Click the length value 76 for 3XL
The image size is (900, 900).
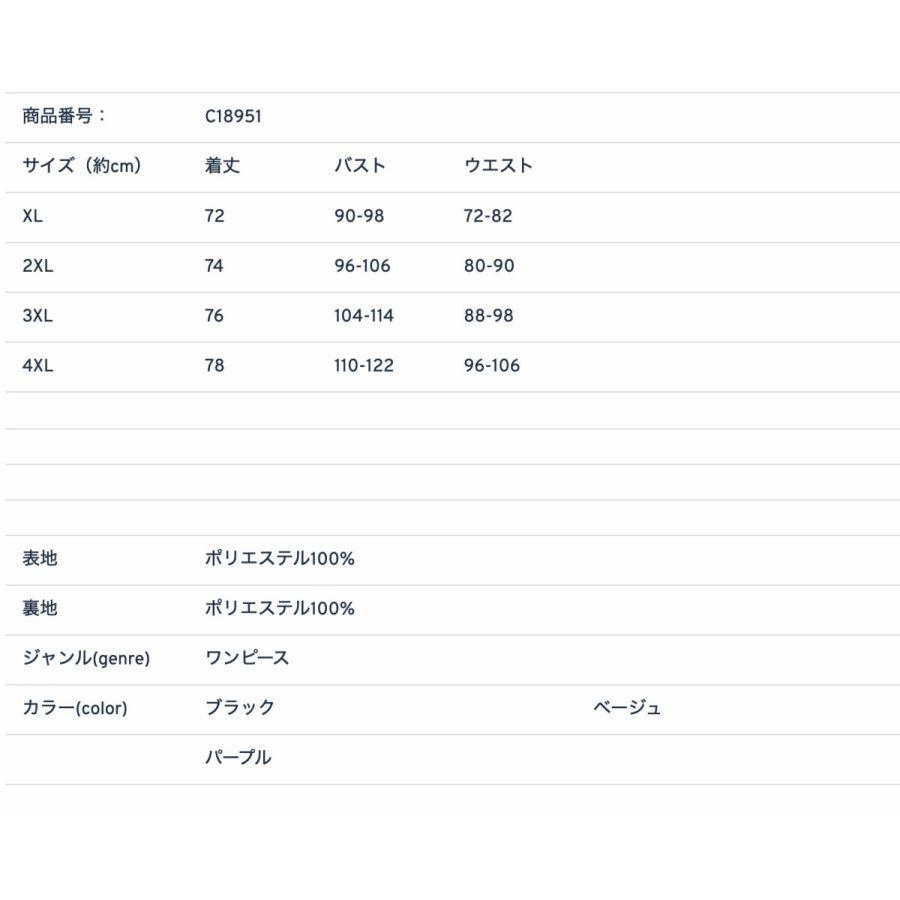pyautogui.click(x=212, y=315)
